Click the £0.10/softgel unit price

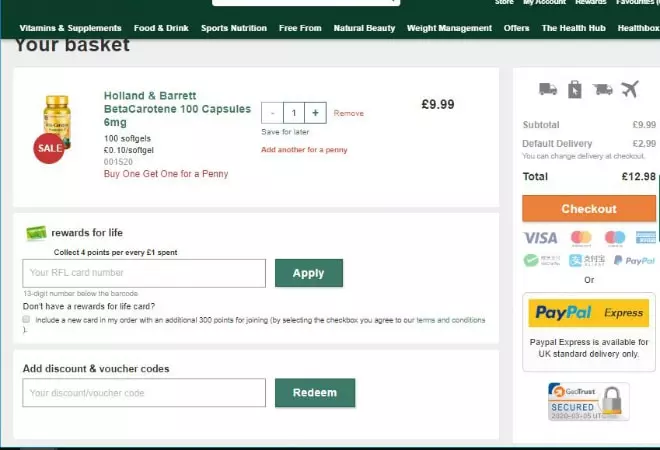click(129, 150)
